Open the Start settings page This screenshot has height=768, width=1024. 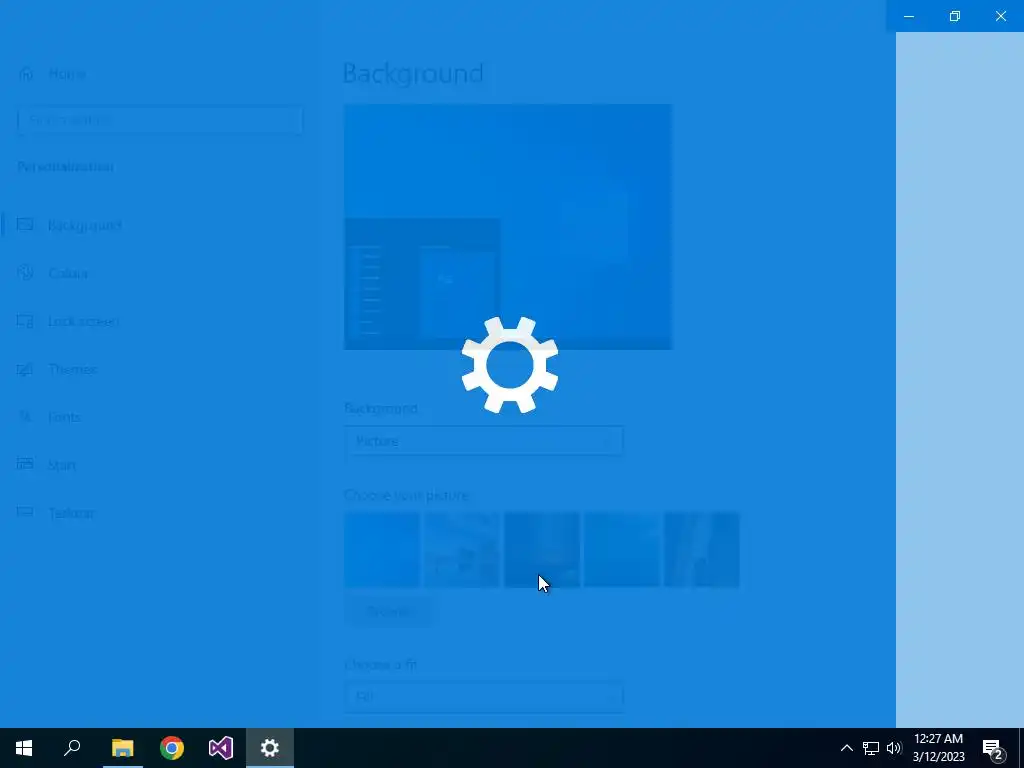coord(46,465)
